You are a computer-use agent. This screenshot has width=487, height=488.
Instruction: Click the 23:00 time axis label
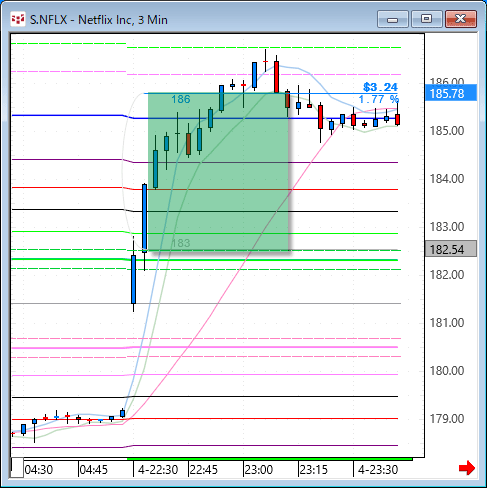[259, 470]
